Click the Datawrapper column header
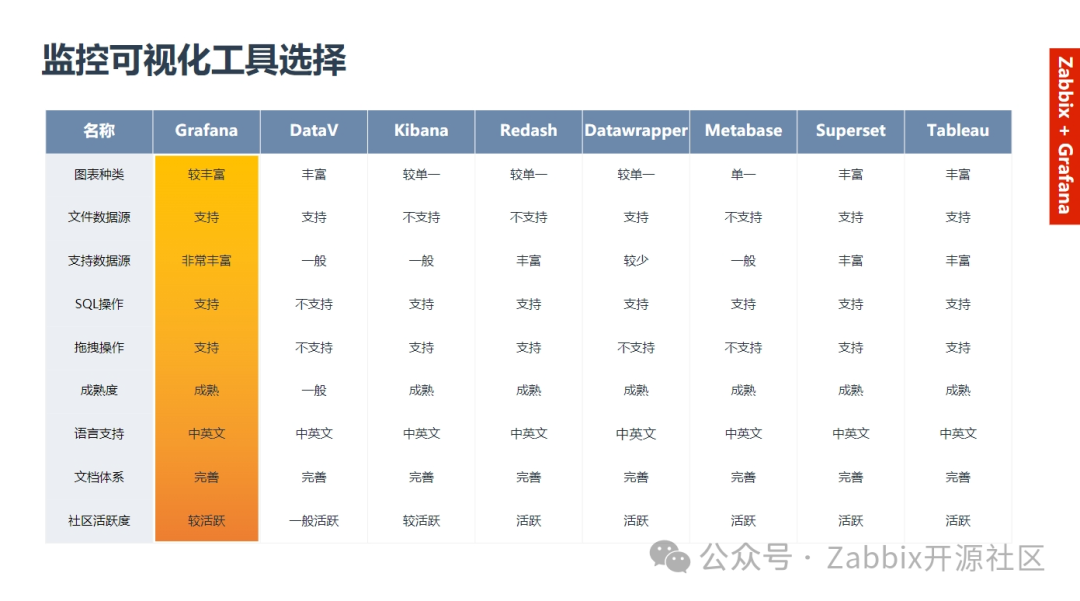The height and width of the screenshot is (601, 1080). click(636, 131)
